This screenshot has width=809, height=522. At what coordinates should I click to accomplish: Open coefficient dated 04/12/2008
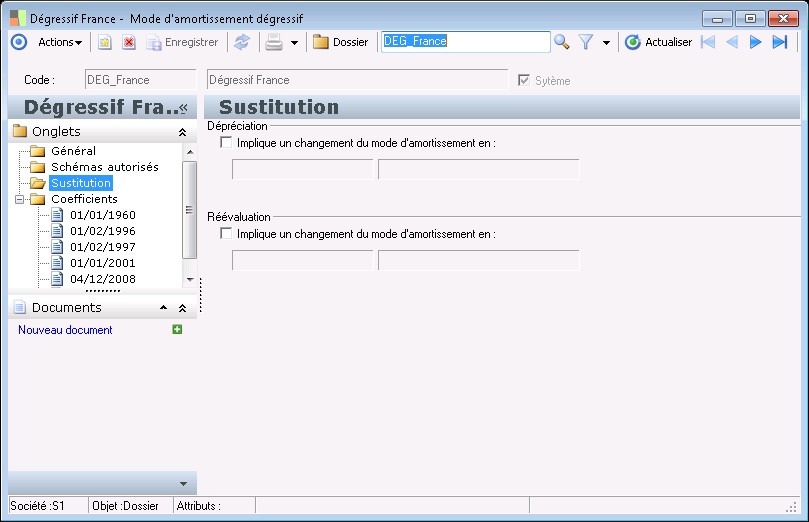(x=103, y=279)
